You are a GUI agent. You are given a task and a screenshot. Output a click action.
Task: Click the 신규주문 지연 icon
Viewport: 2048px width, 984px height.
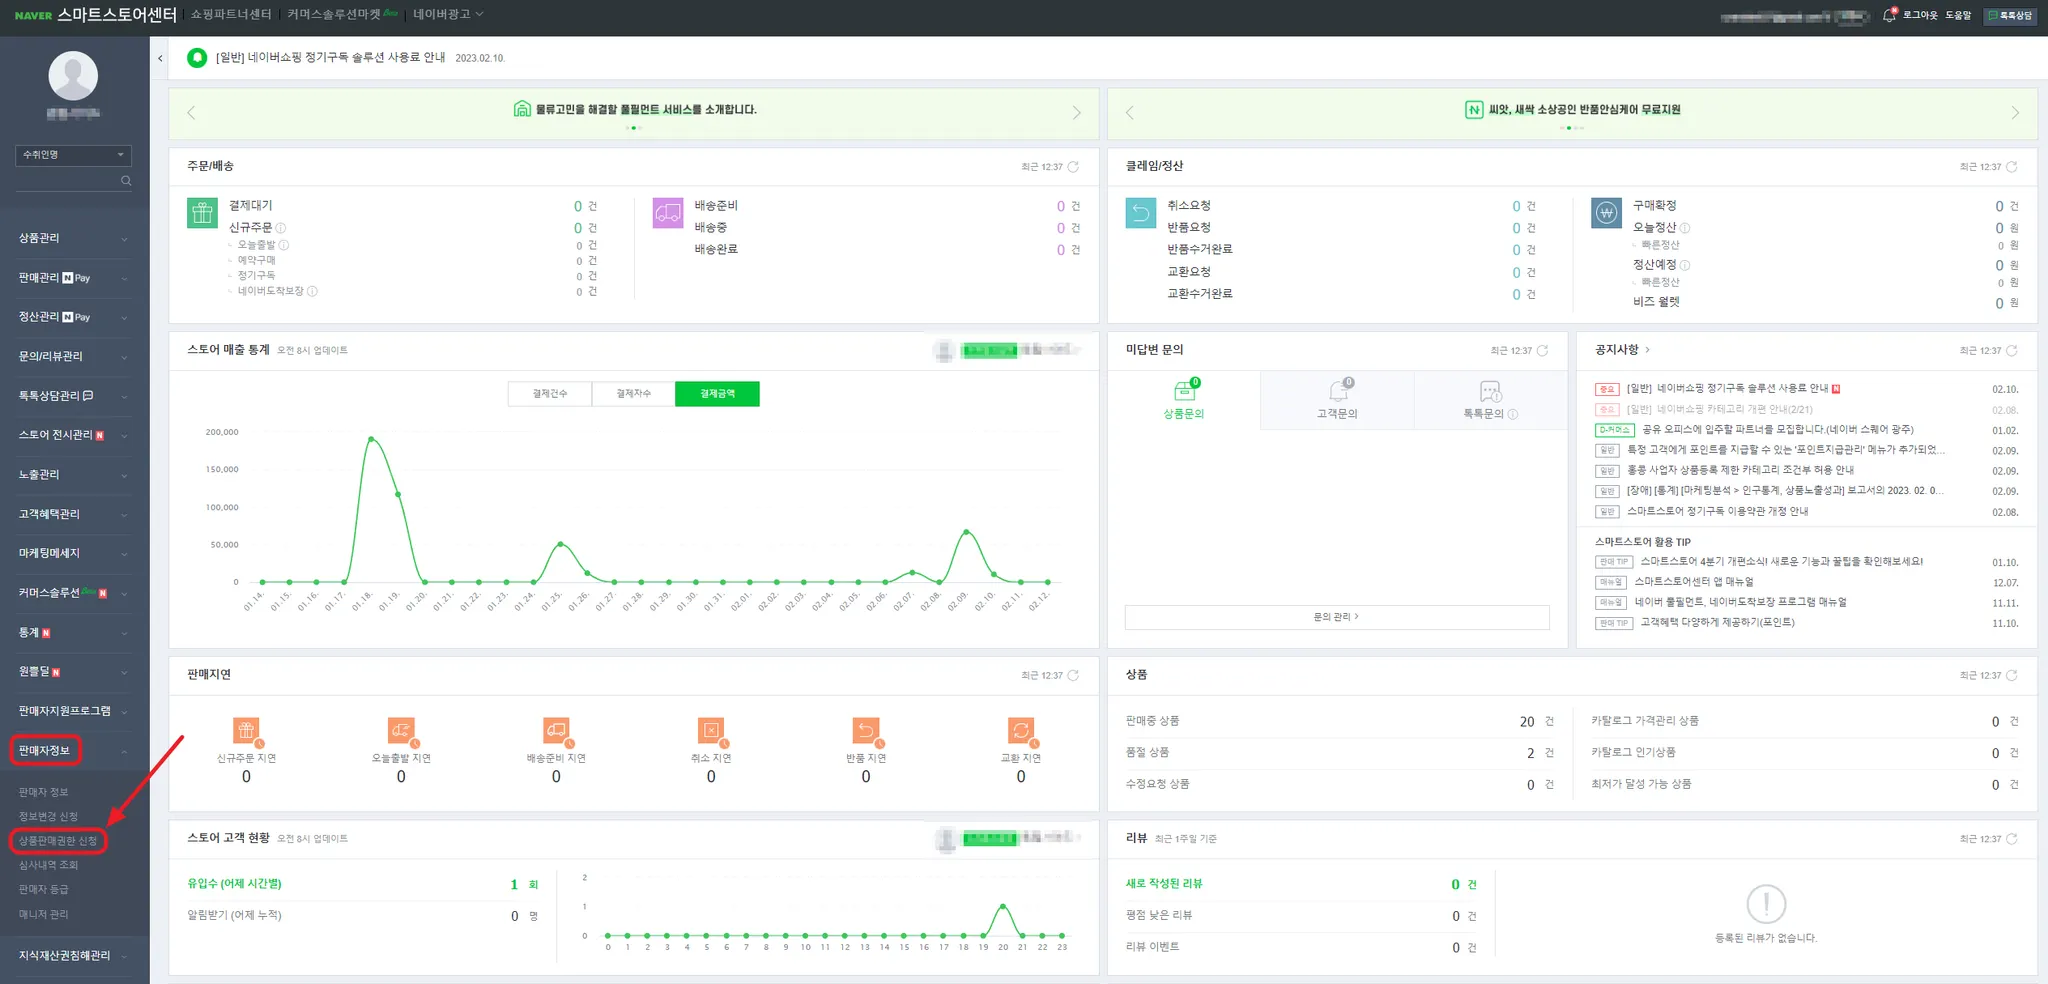246,731
